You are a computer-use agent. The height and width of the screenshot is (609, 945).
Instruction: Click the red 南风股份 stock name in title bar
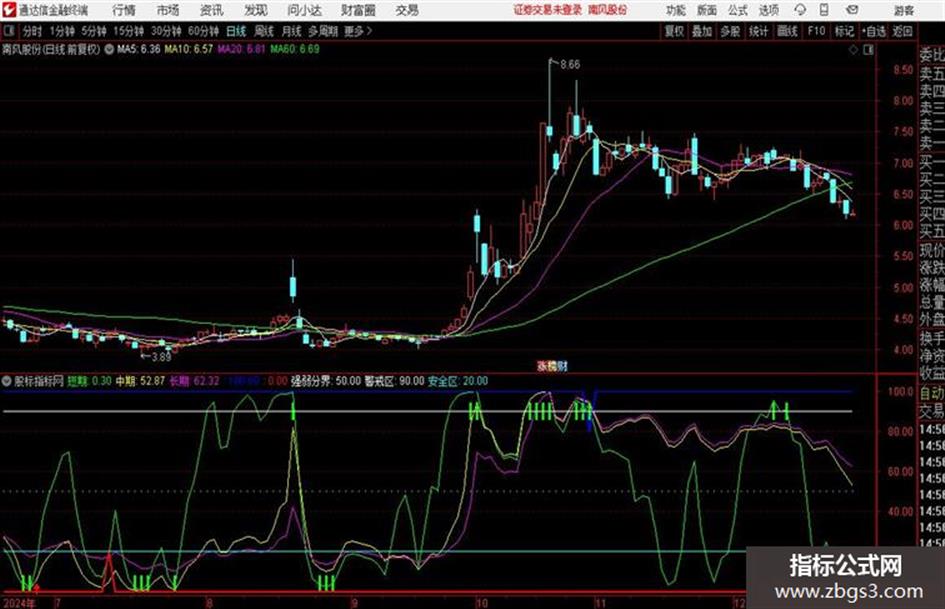click(x=607, y=10)
